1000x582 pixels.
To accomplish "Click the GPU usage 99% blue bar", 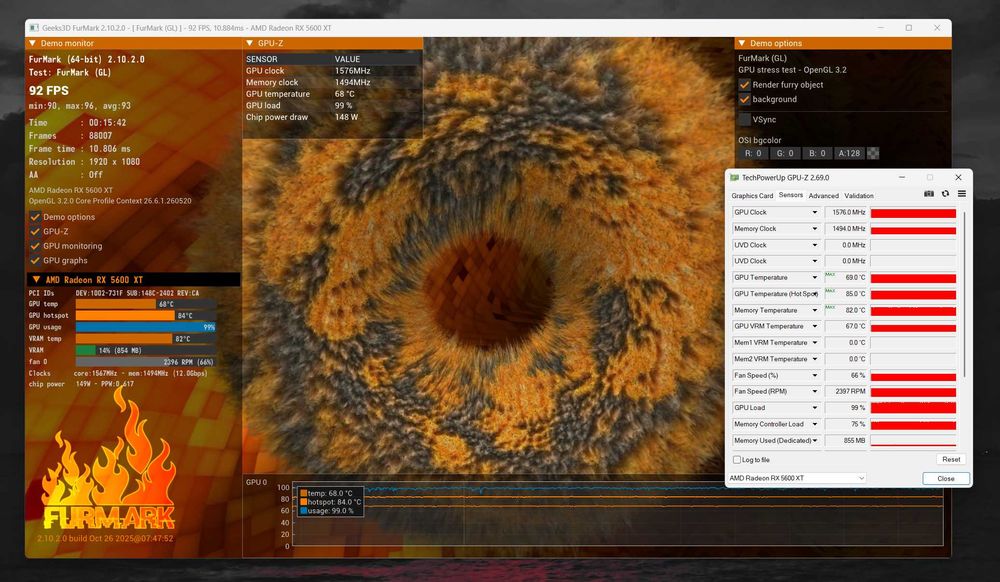I will pyautogui.click(x=145, y=327).
